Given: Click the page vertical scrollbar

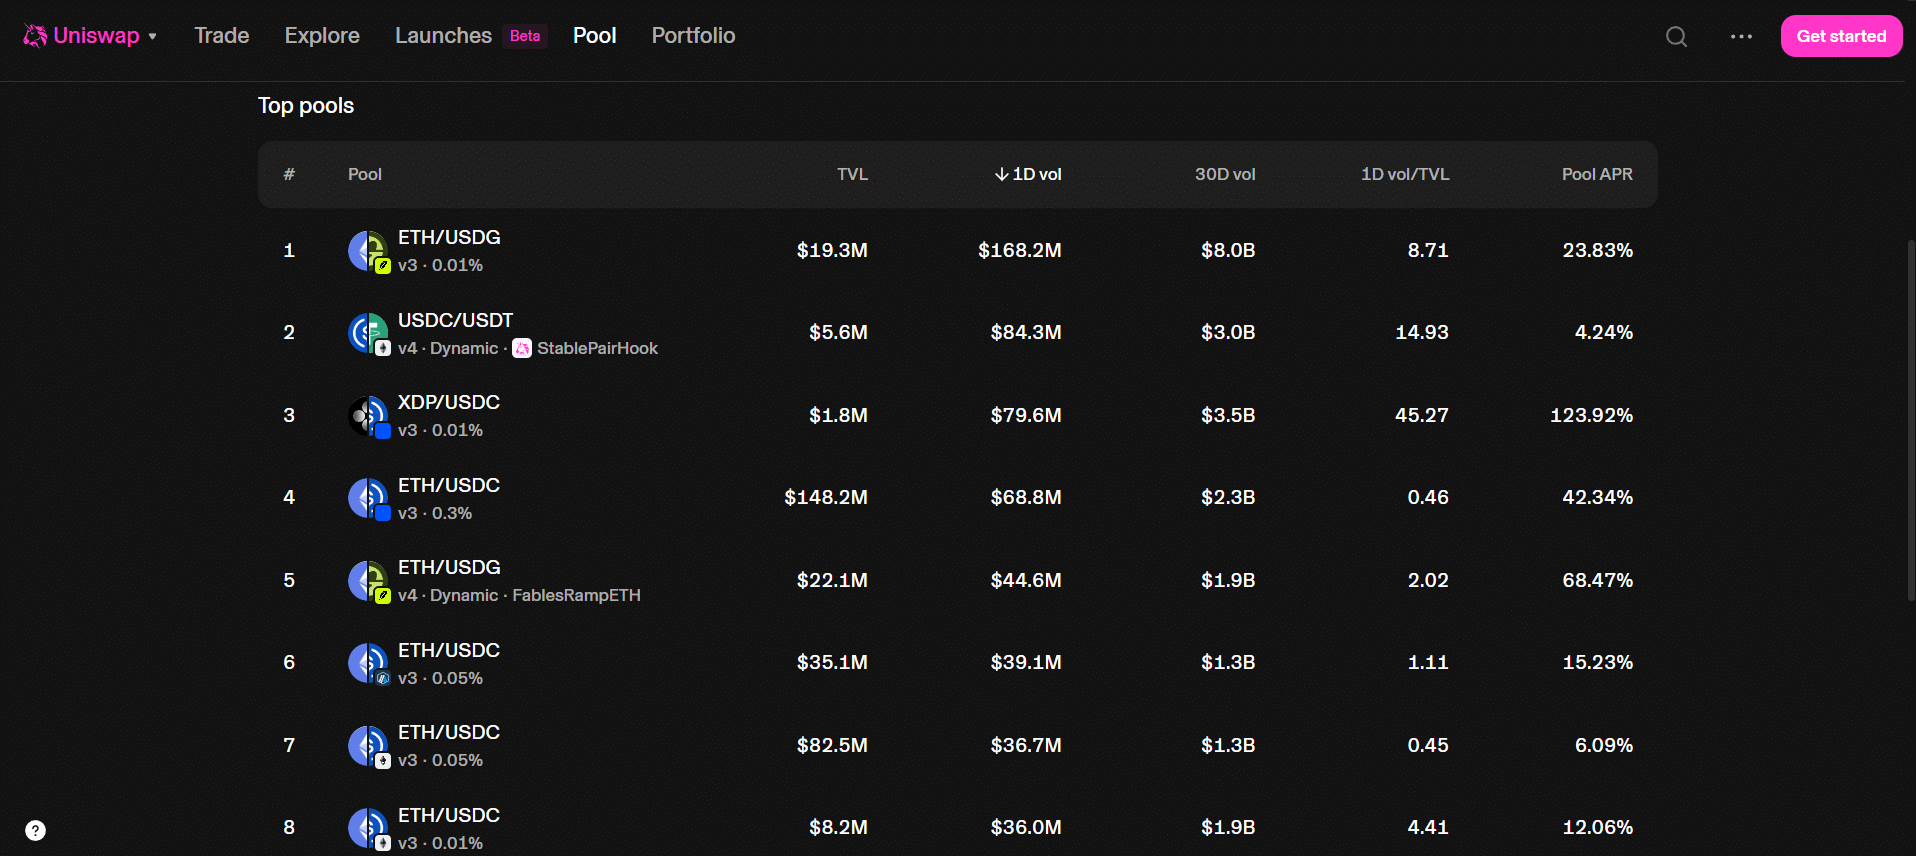Looking at the screenshot, I should point(1911,420).
